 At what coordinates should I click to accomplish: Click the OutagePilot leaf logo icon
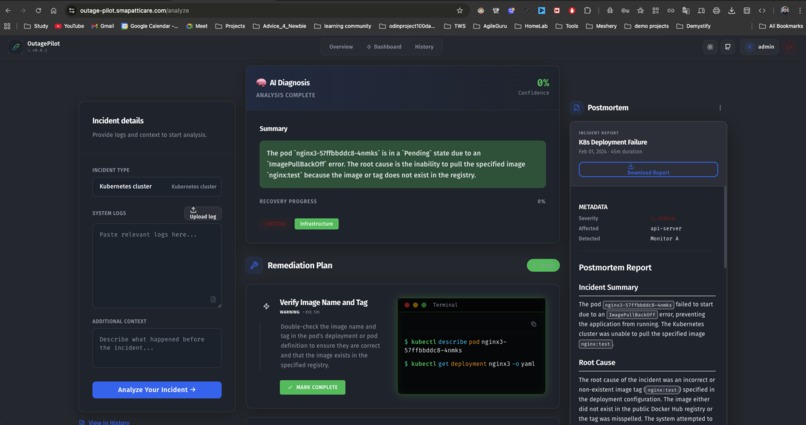point(15,47)
